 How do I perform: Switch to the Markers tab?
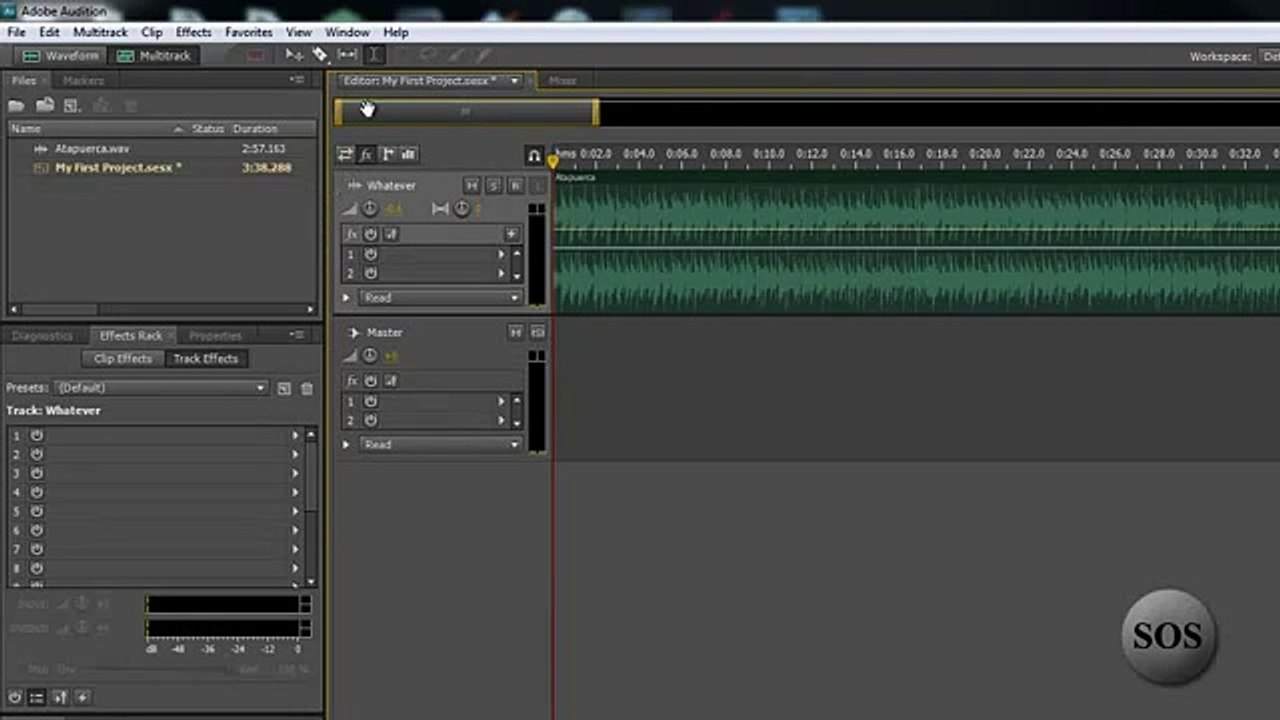pos(83,80)
